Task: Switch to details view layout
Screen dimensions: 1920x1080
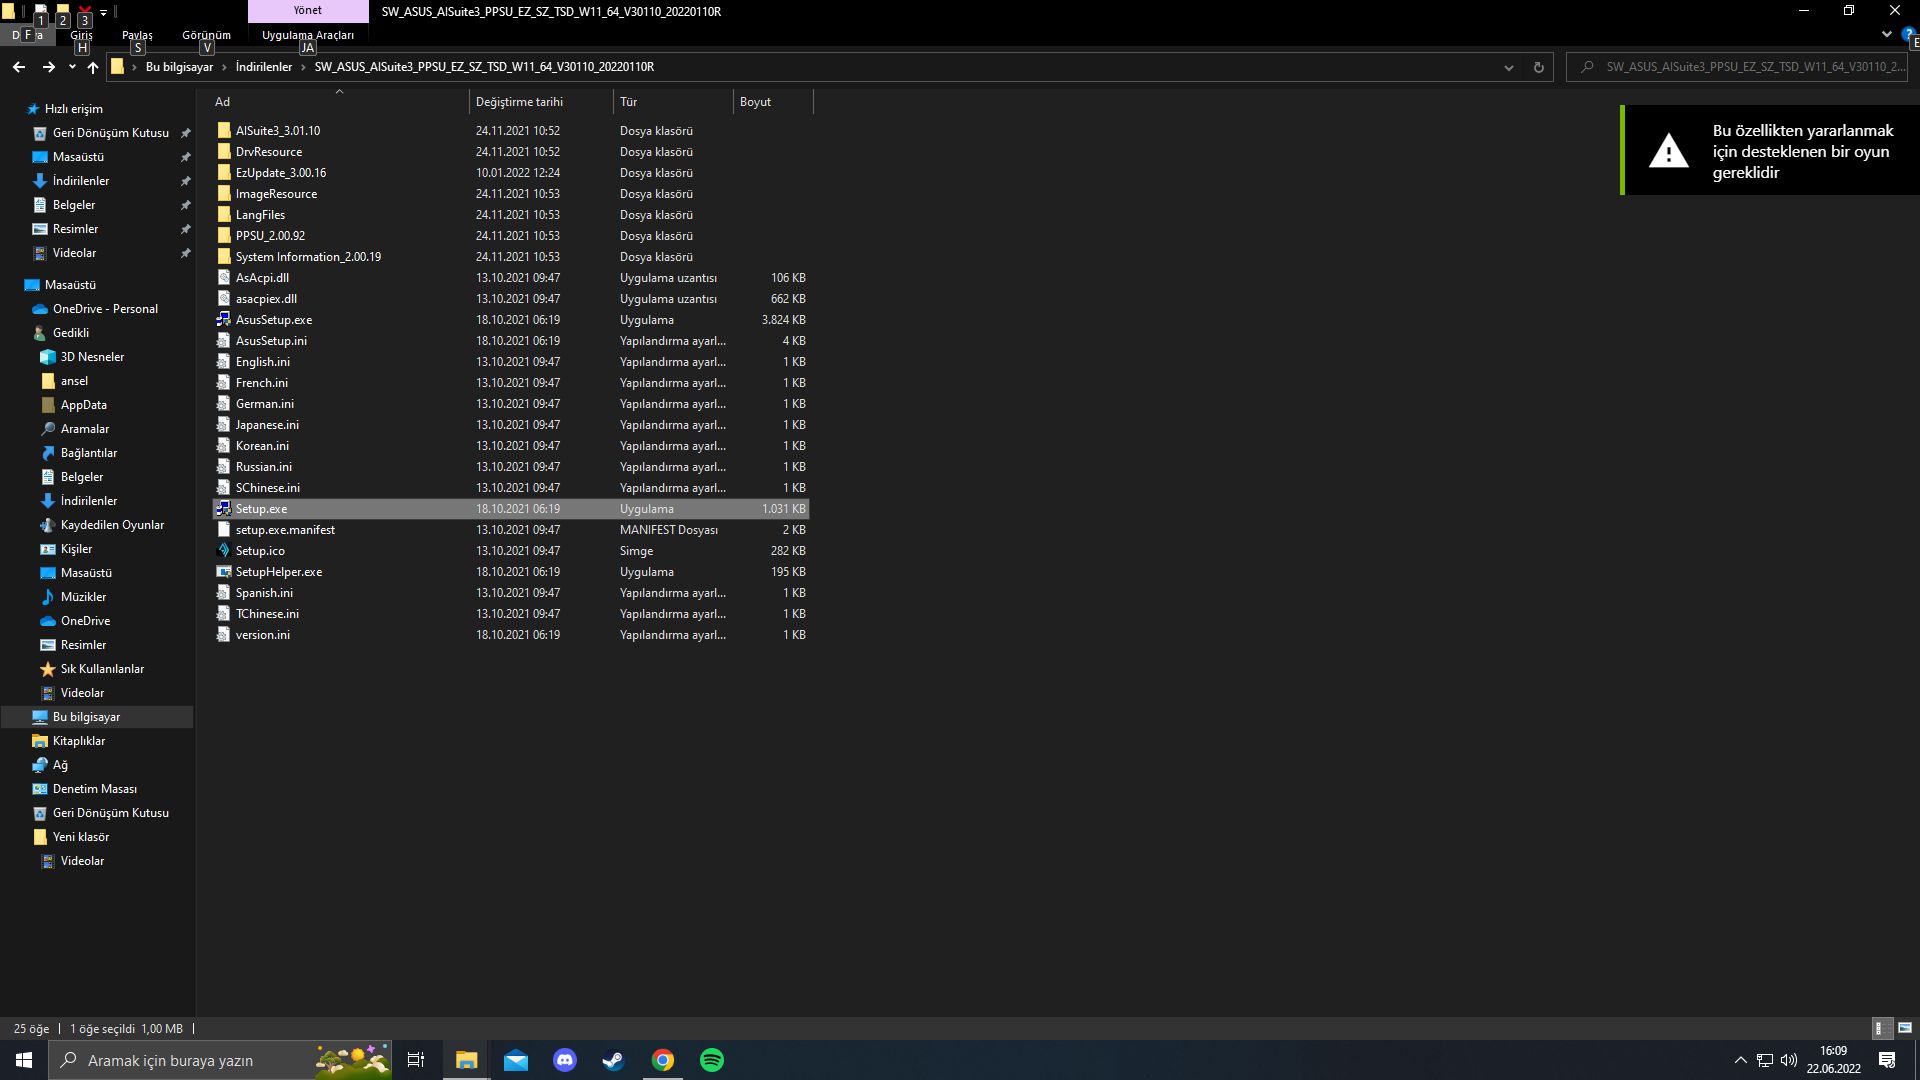Action: (1880, 1028)
